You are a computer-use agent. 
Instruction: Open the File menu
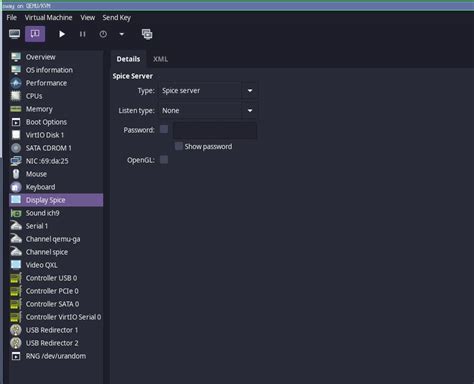point(12,18)
